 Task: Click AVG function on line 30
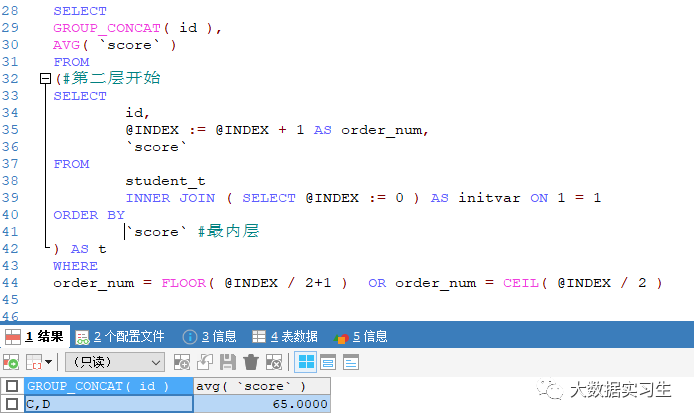pyautogui.click(x=66, y=45)
